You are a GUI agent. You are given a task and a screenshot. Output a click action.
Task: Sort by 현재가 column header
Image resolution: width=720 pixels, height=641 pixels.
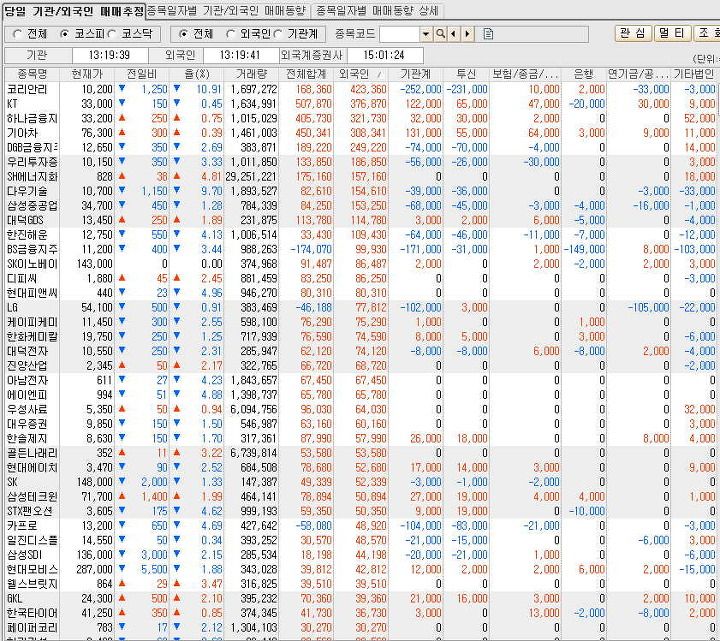coord(87,74)
